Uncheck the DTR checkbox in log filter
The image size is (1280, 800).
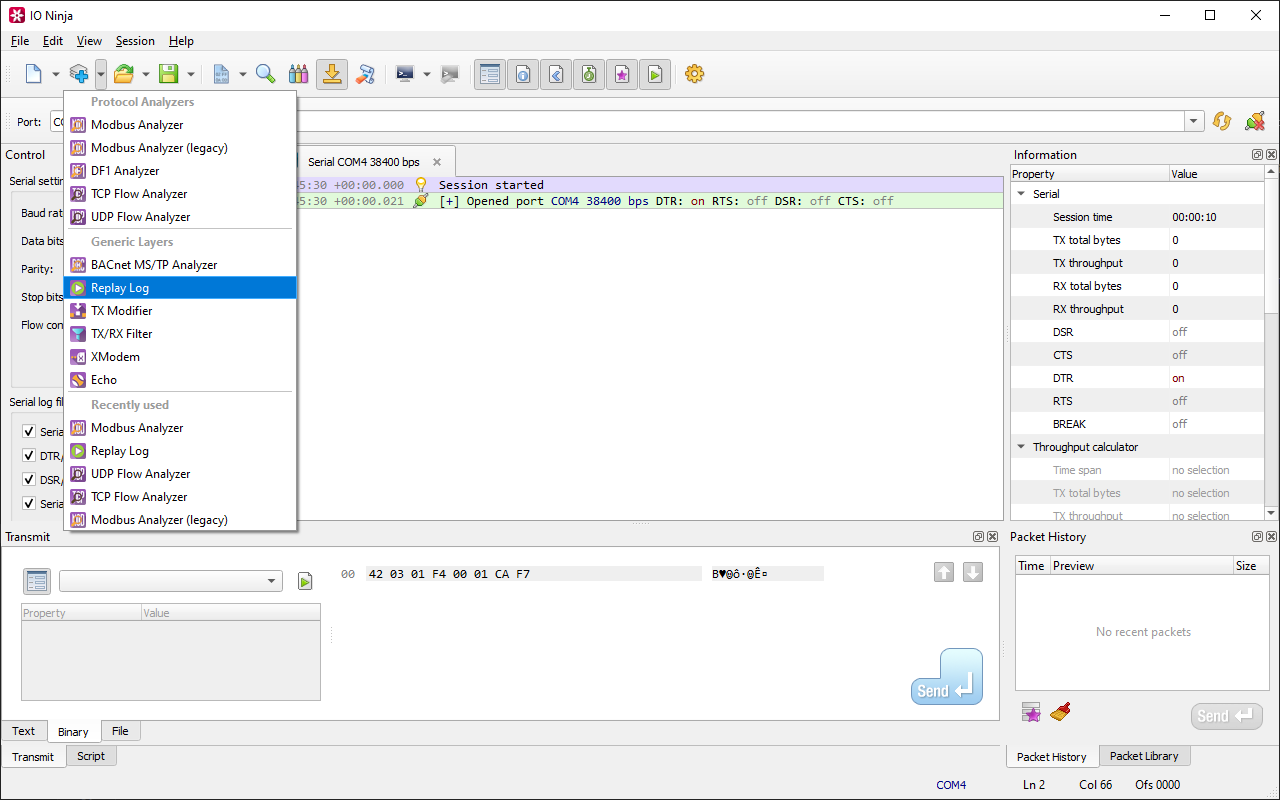coord(29,456)
